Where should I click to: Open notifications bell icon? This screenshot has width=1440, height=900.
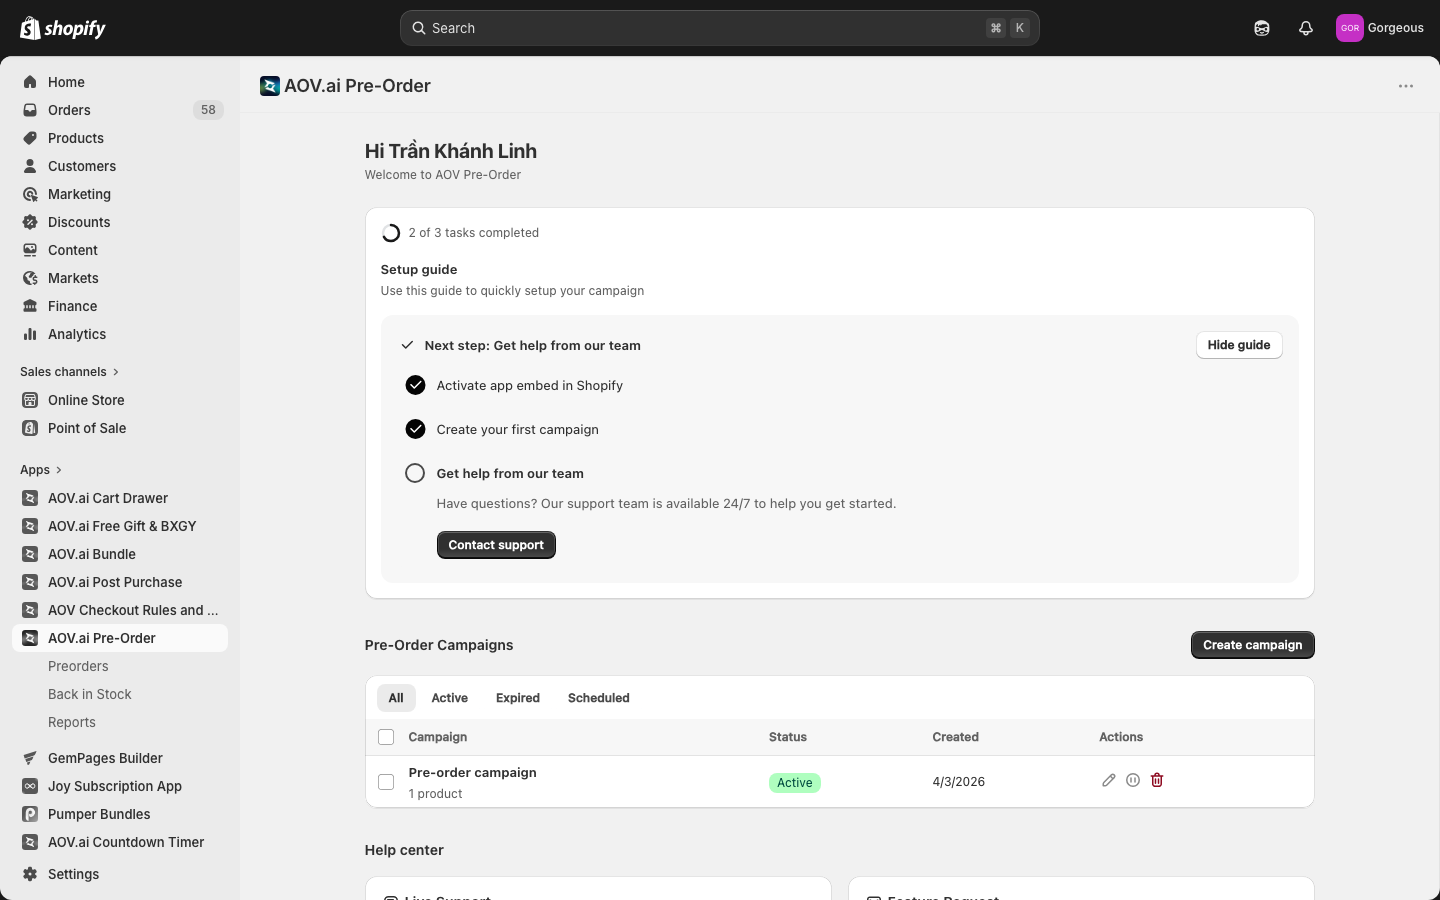tap(1306, 28)
